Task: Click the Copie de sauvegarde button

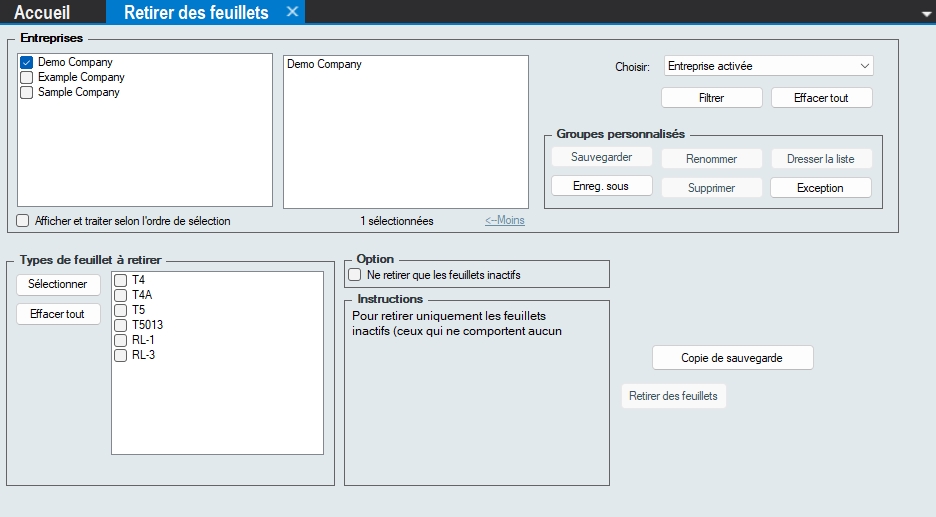Action: (732, 358)
